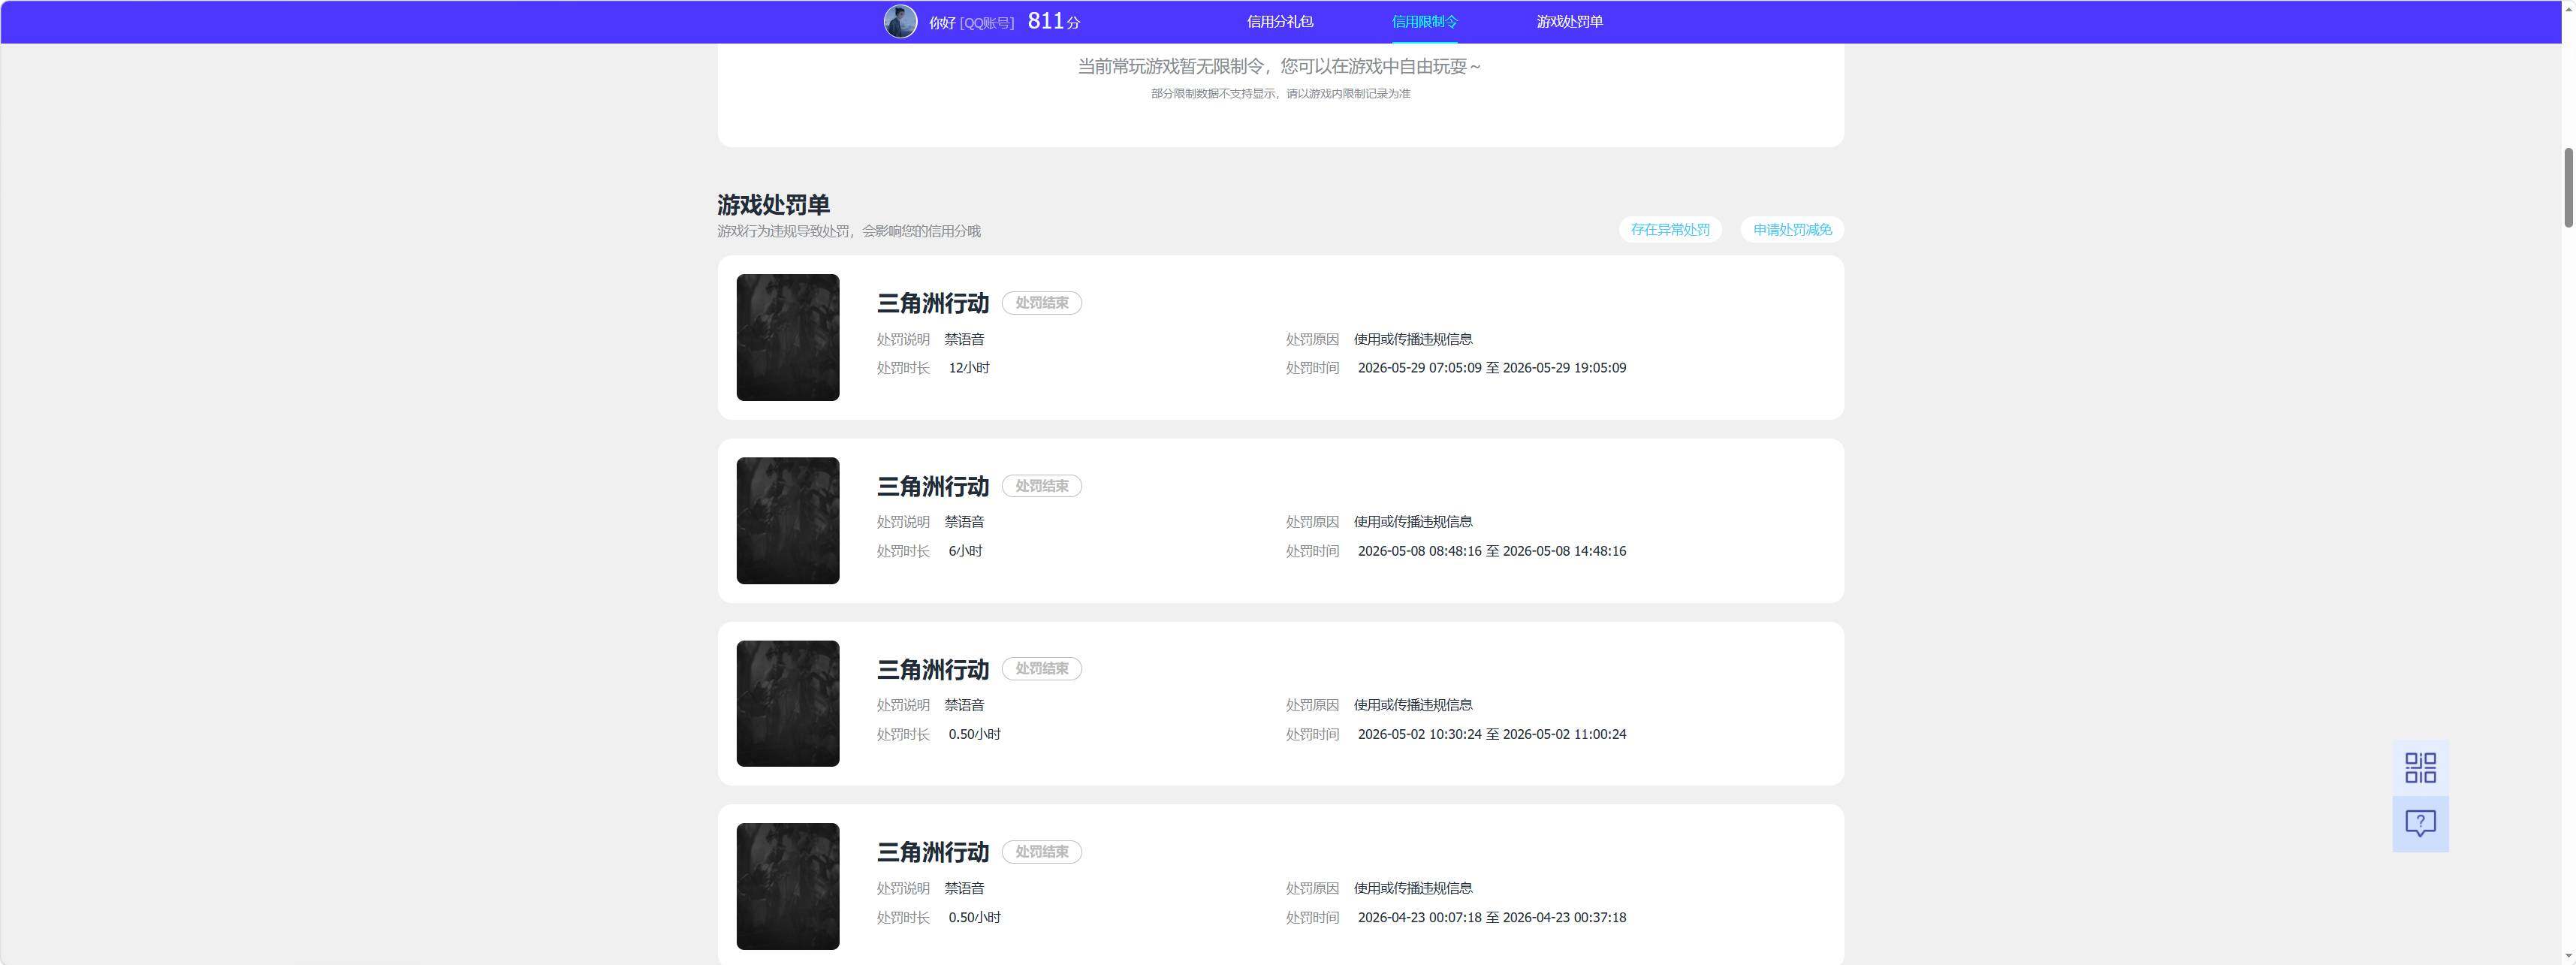Select 三角洲行动 title on the 12小时 card

coord(933,303)
